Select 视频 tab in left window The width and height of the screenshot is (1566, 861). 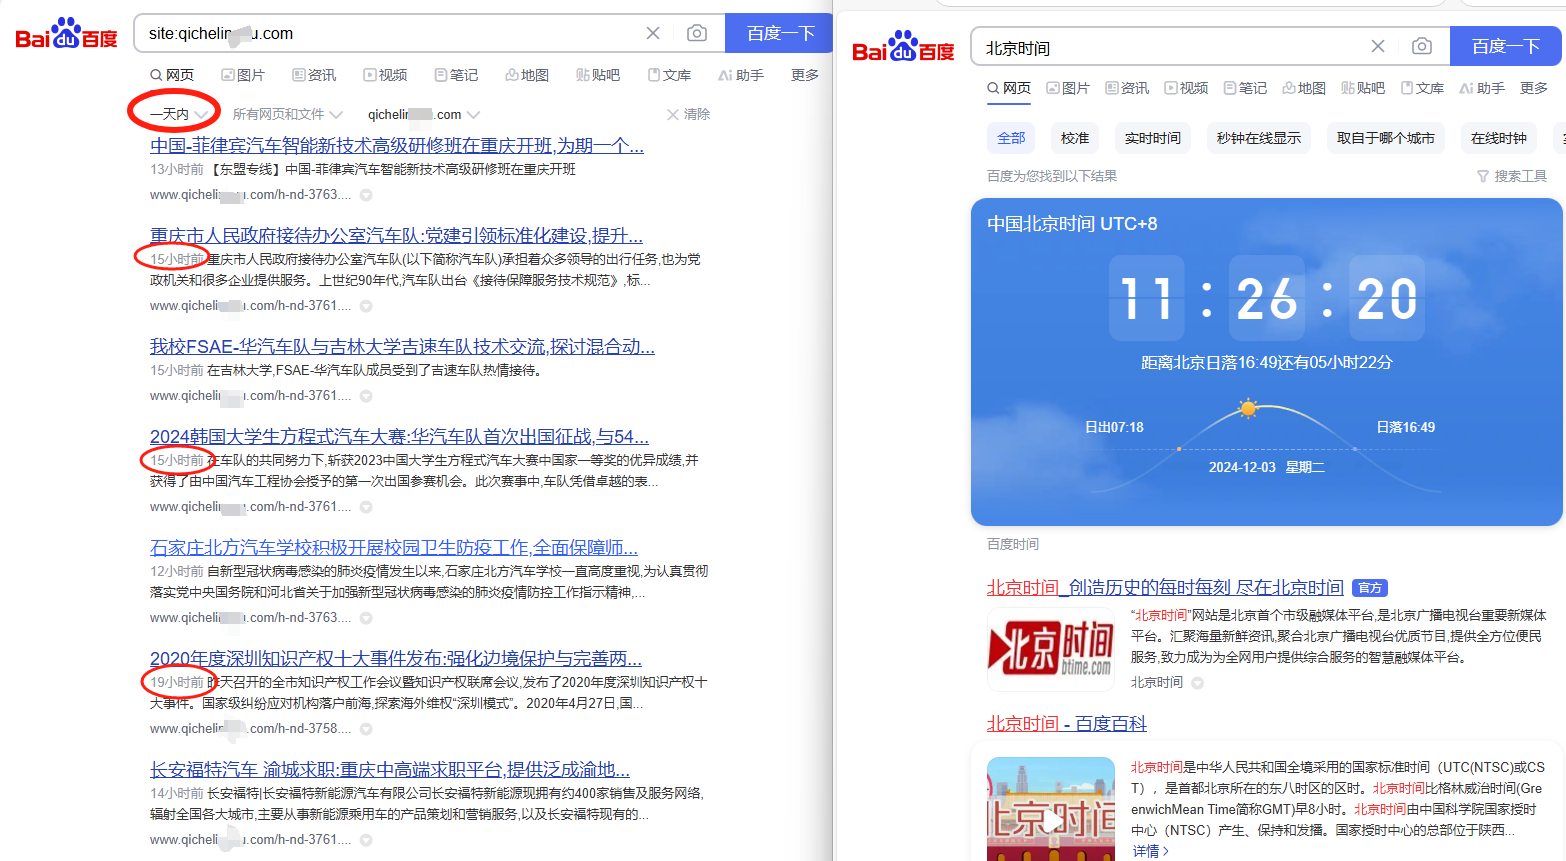(x=385, y=75)
